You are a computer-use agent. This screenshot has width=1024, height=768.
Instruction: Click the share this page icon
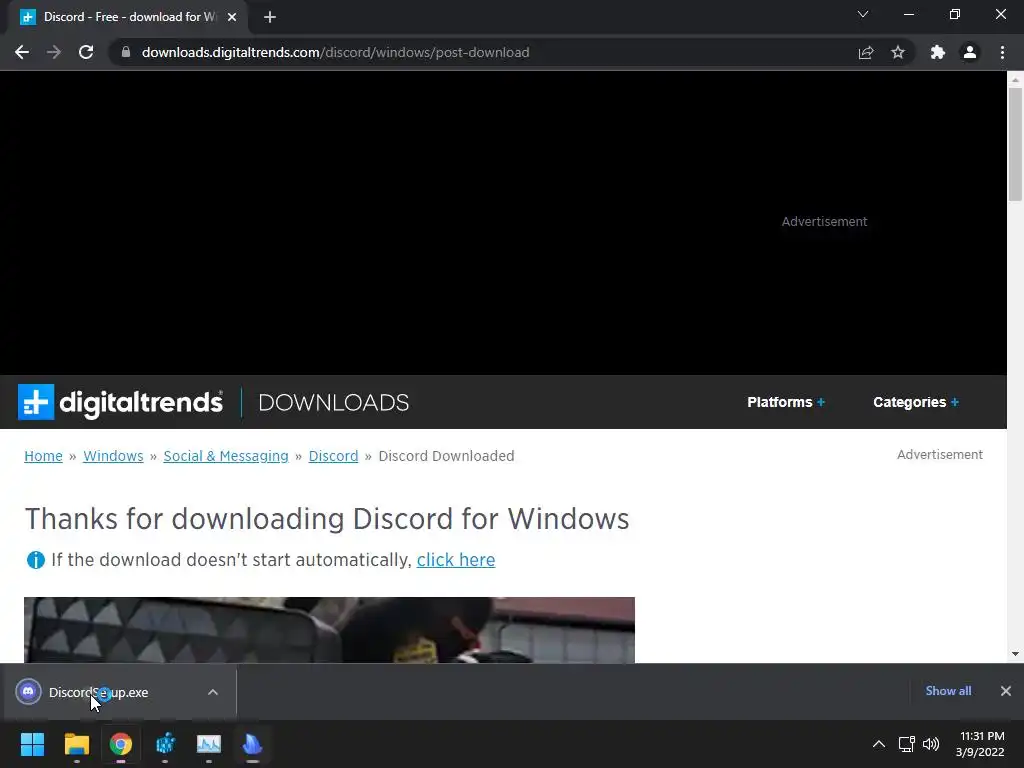tap(866, 52)
